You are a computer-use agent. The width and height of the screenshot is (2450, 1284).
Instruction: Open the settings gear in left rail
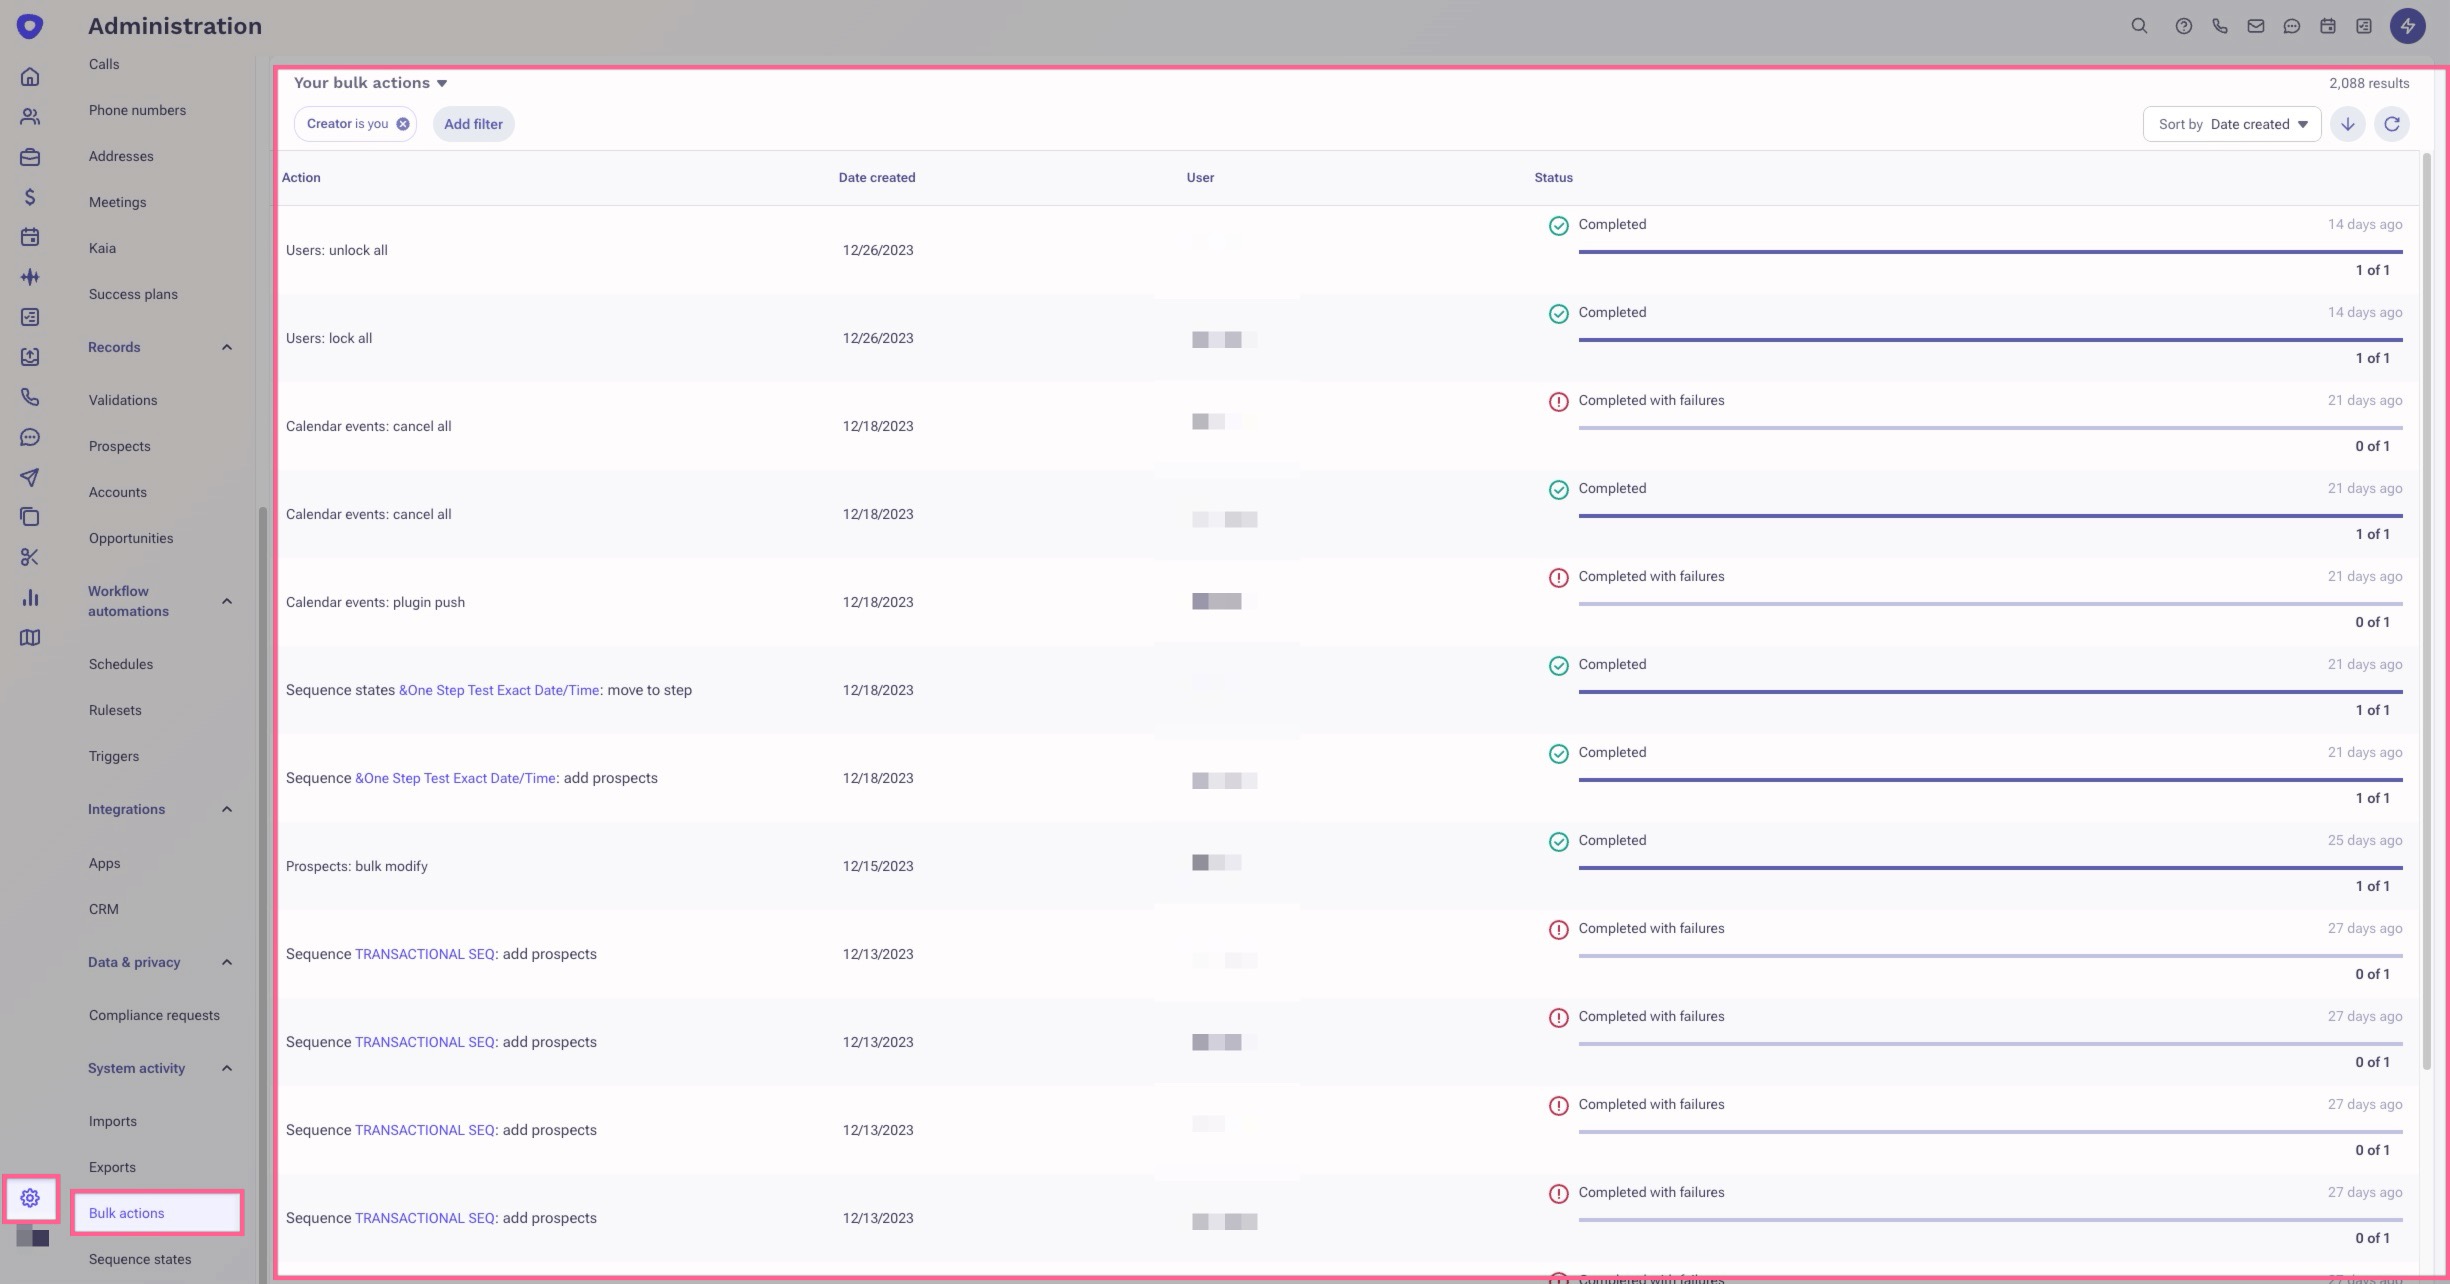pos(30,1197)
